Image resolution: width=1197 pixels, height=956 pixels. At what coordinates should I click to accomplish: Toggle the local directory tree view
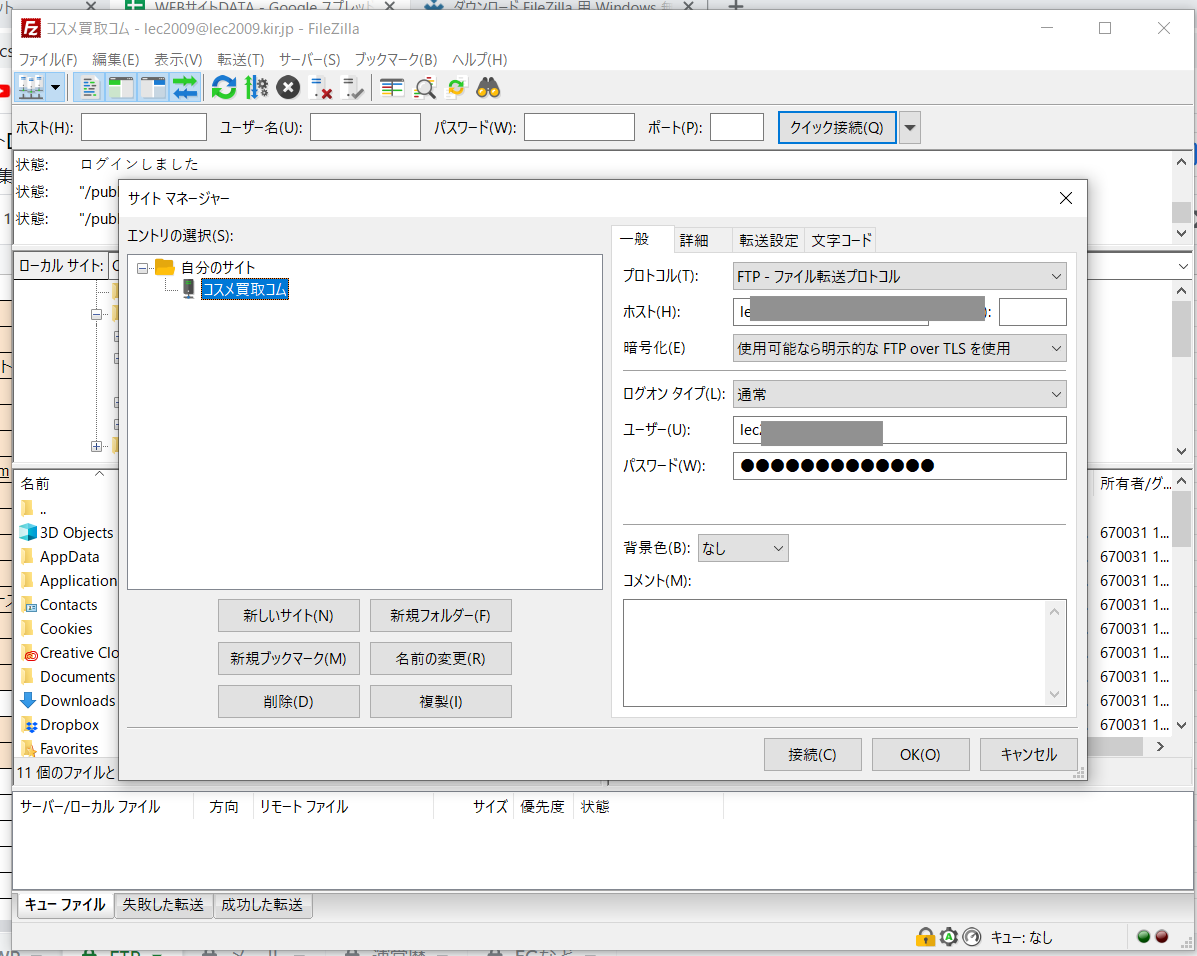coord(121,88)
